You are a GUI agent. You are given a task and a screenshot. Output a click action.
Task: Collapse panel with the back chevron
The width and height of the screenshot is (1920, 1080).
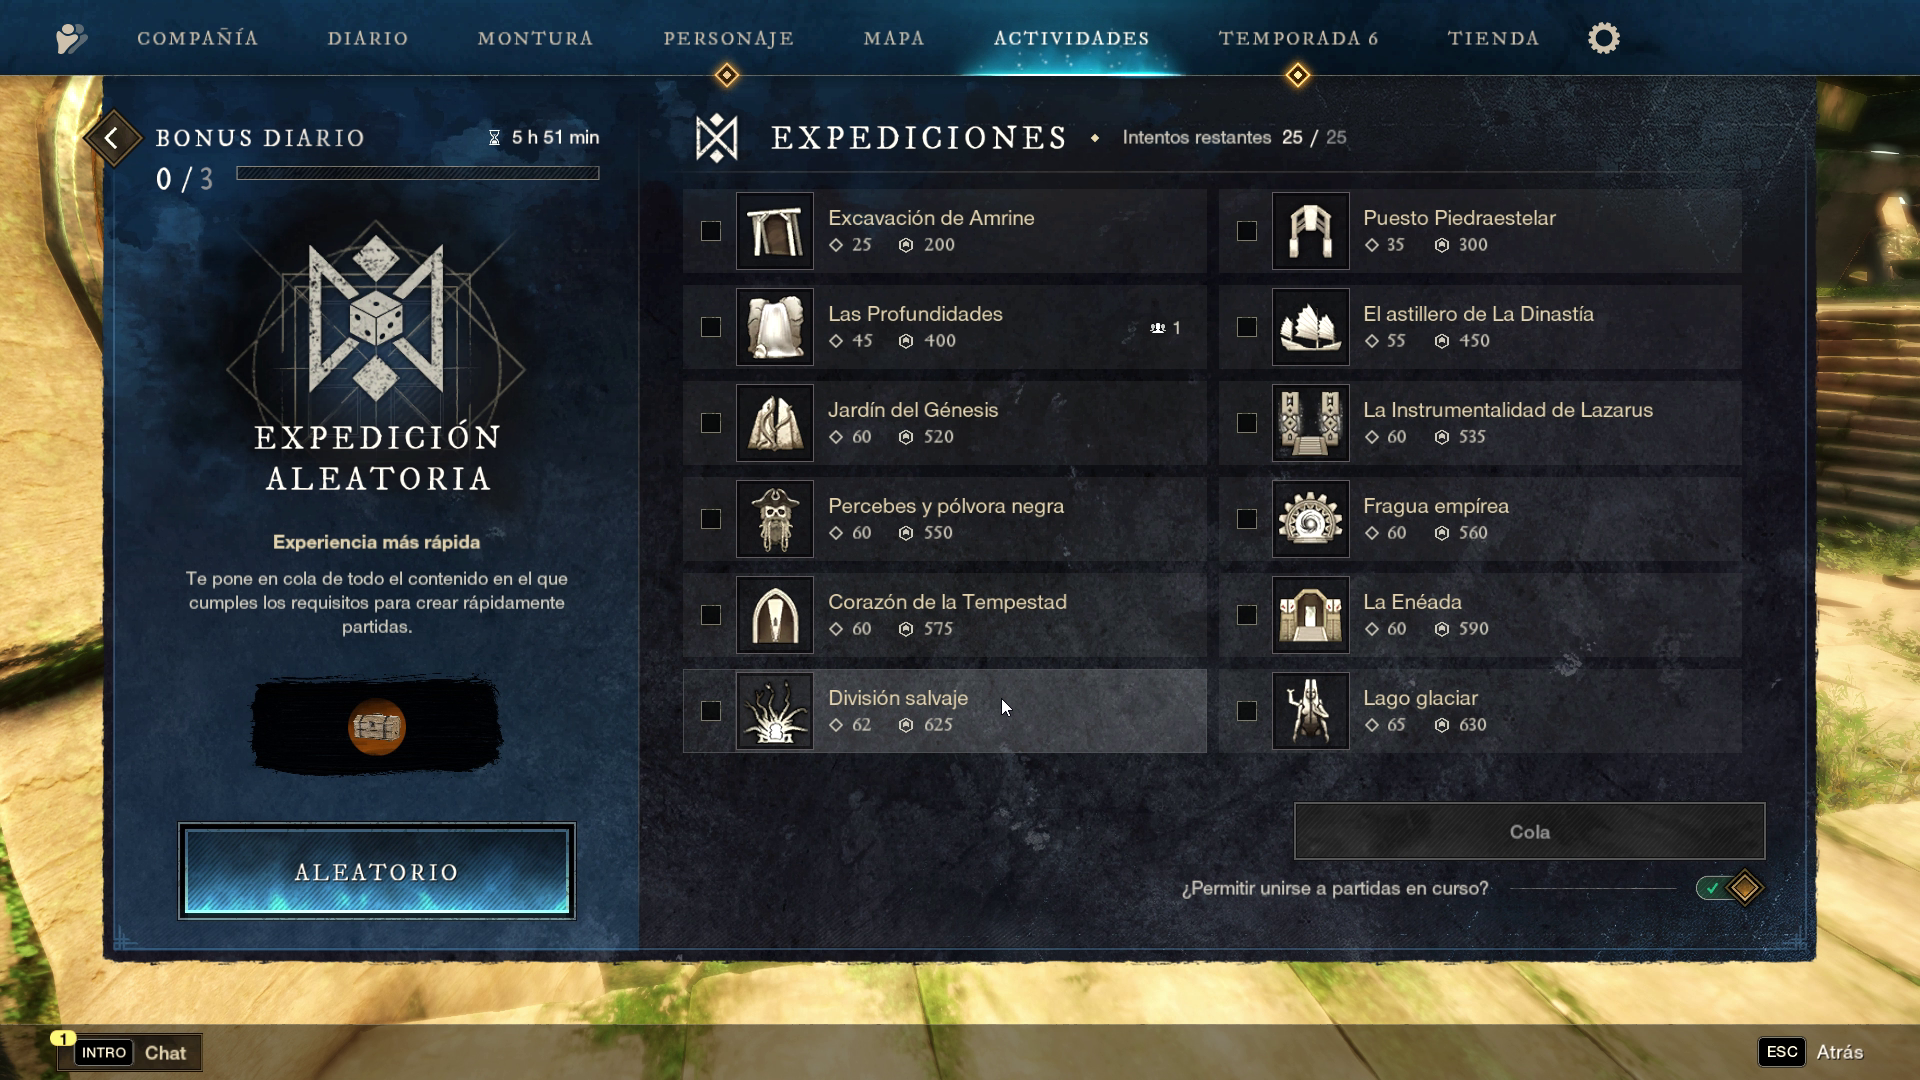112,138
